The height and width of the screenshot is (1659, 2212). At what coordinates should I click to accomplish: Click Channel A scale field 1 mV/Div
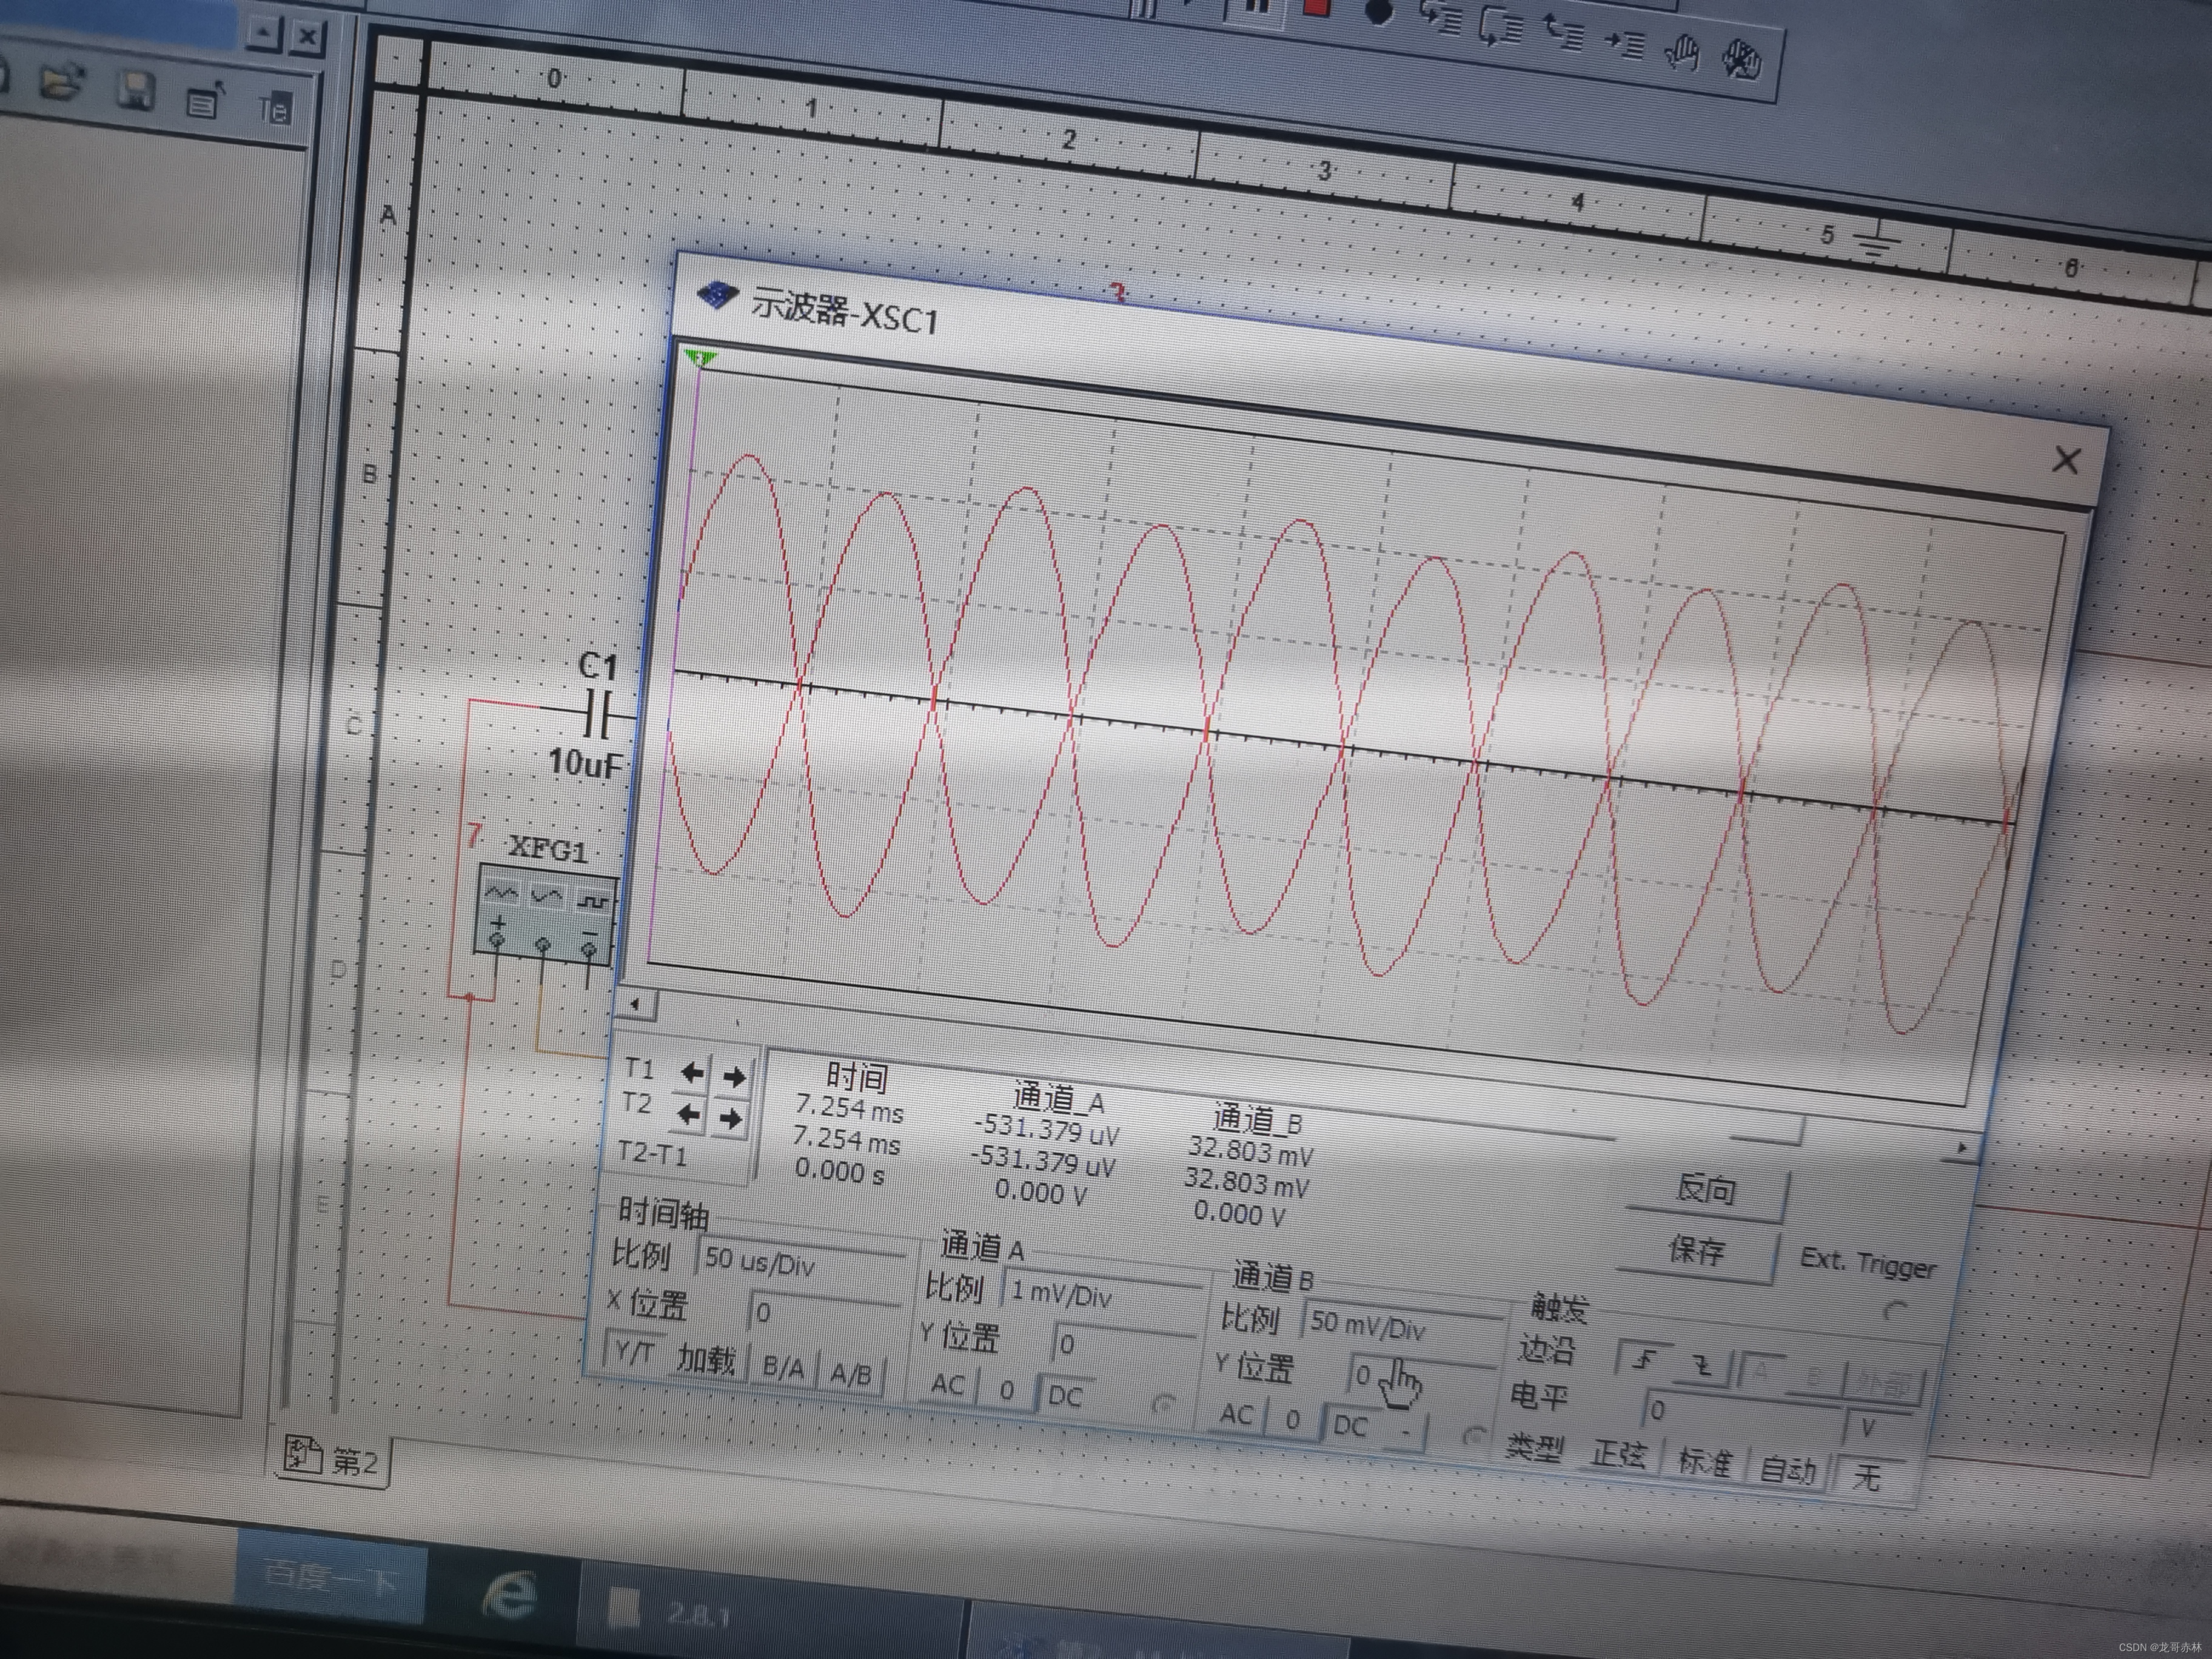(1102, 1295)
